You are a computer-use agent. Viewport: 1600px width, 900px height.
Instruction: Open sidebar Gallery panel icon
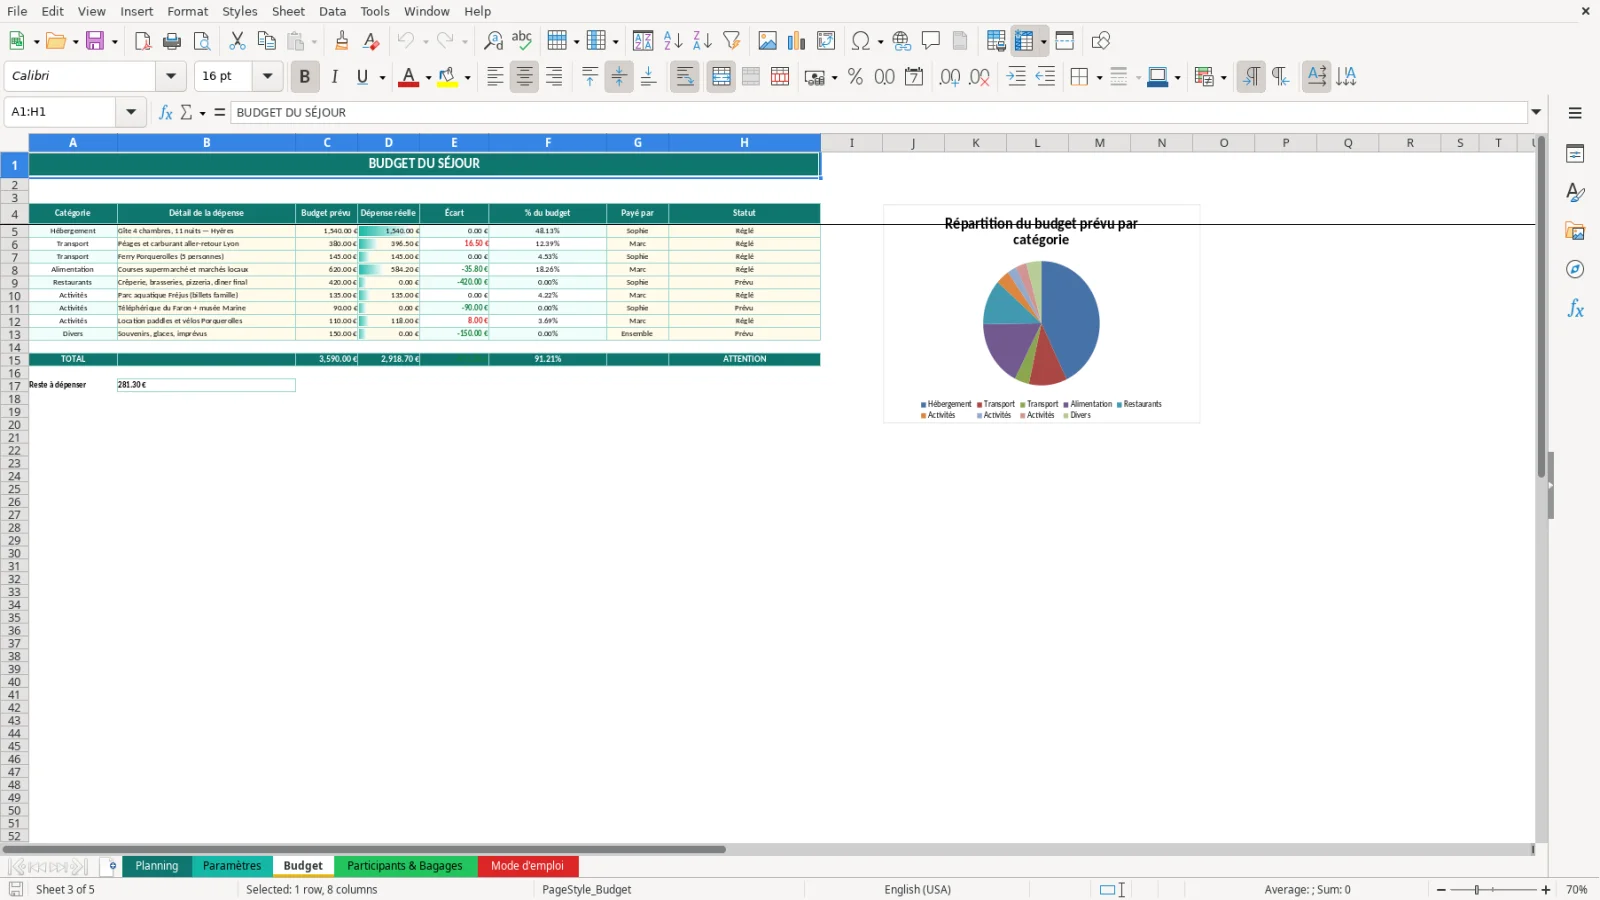(x=1575, y=231)
